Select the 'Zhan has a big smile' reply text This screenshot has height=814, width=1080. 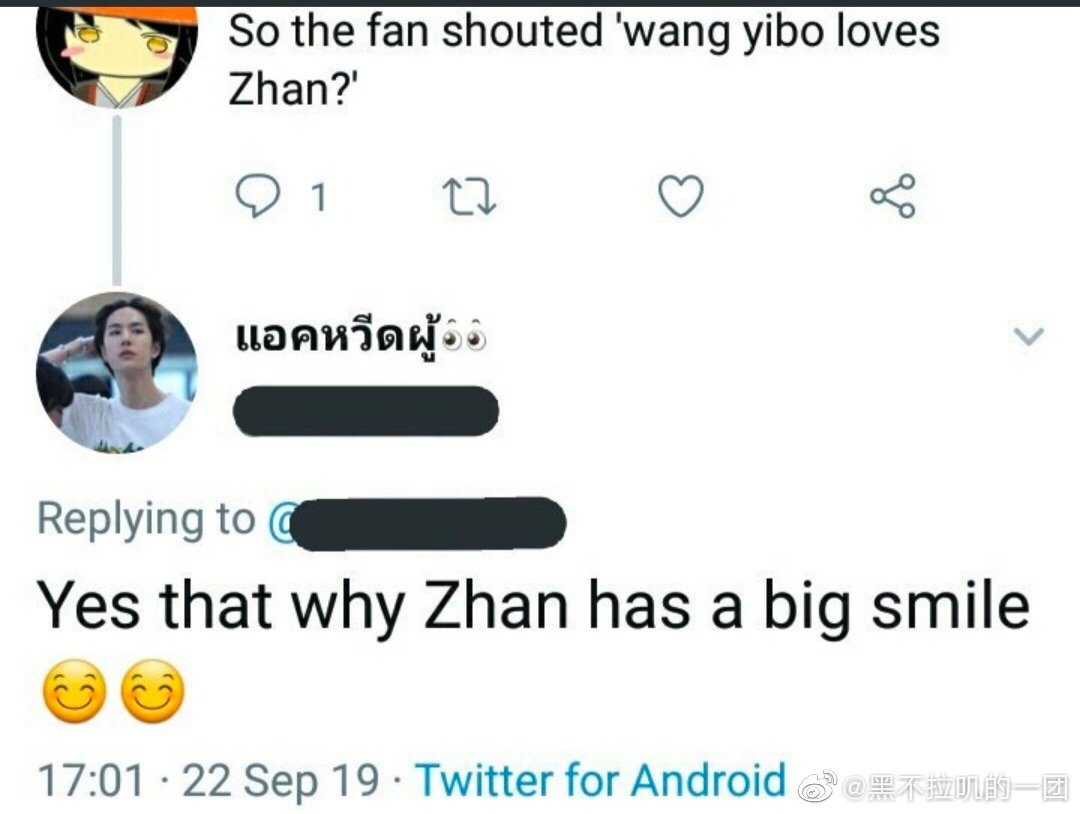click(533, 606)
